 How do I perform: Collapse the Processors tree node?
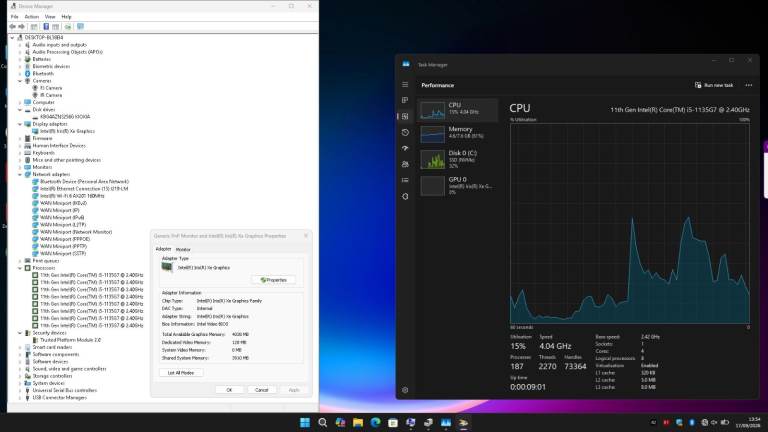point(20,268)
